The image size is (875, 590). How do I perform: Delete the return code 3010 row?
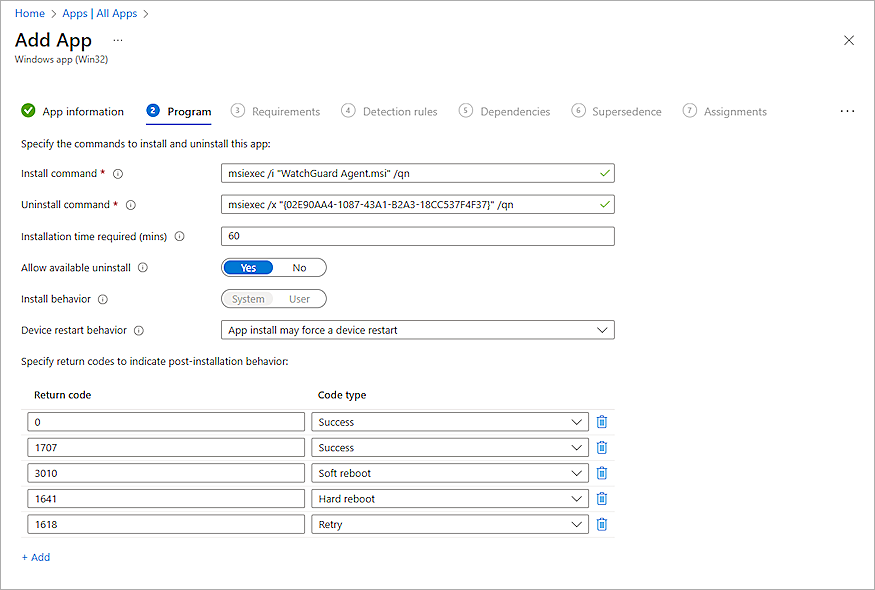(x=602, y=473)
